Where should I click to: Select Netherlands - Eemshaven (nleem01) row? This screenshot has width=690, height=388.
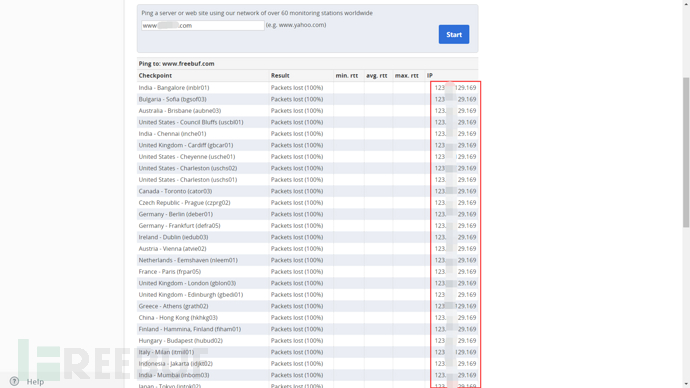[x=307, y=260]
